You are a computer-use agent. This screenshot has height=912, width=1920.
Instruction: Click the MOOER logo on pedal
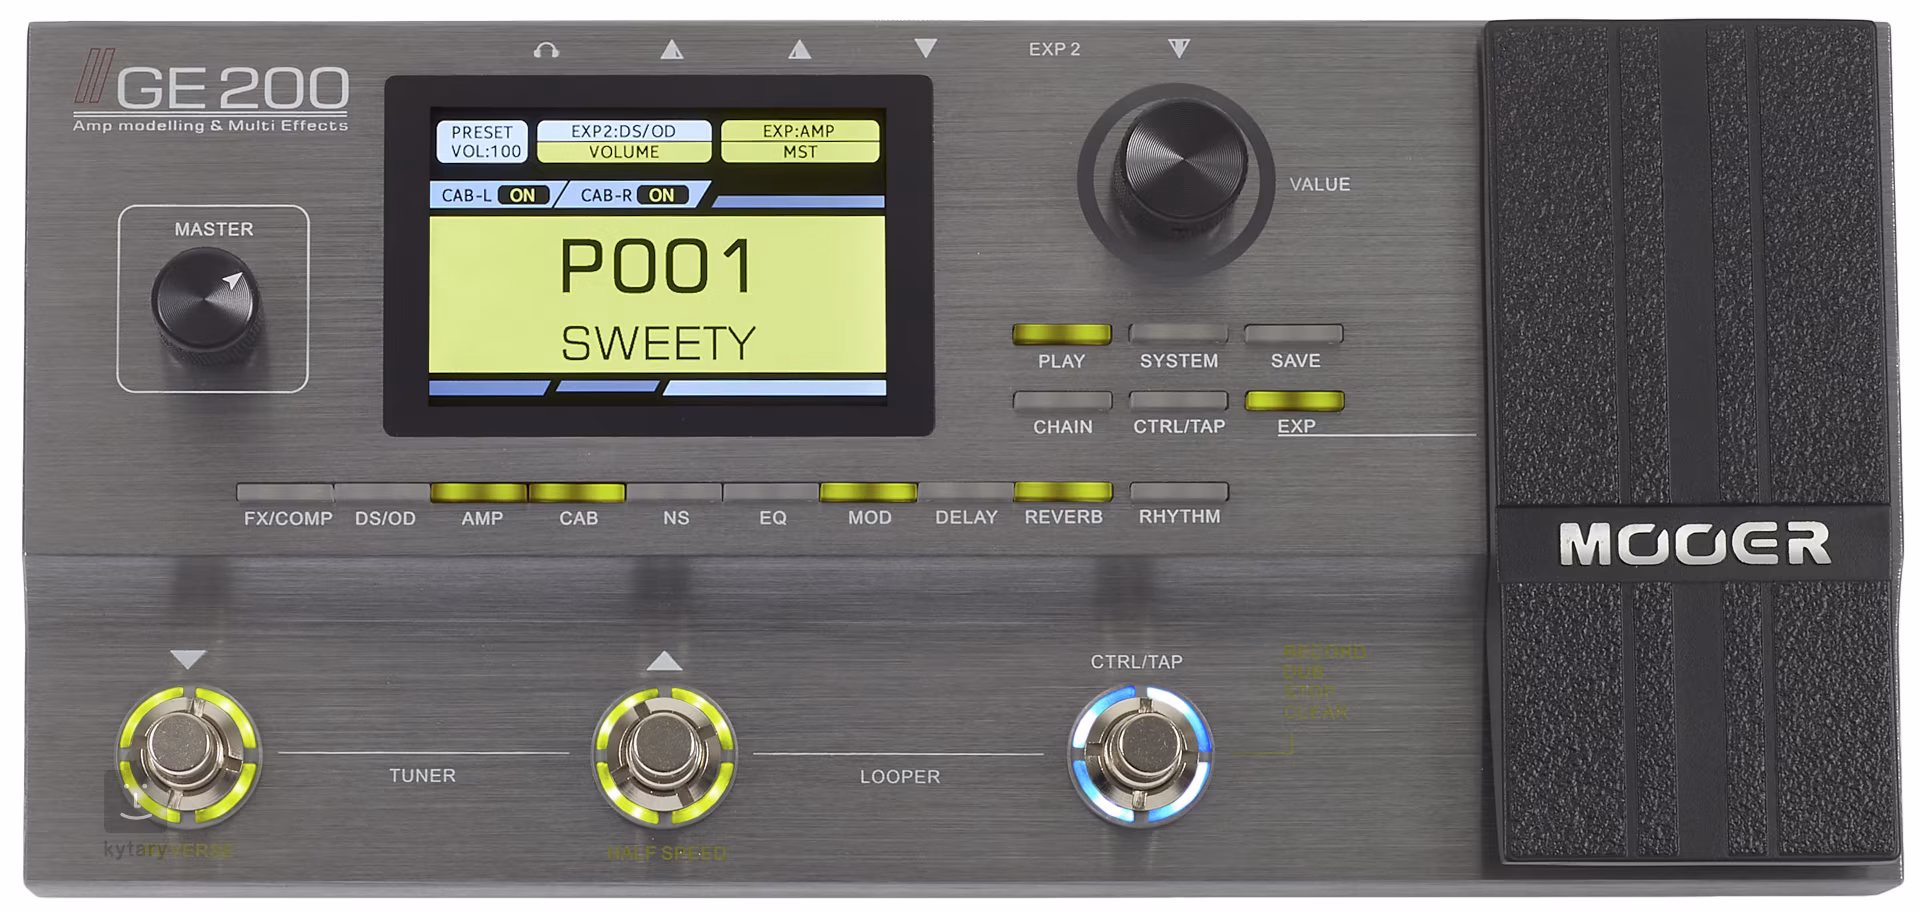coord(1694,544)
